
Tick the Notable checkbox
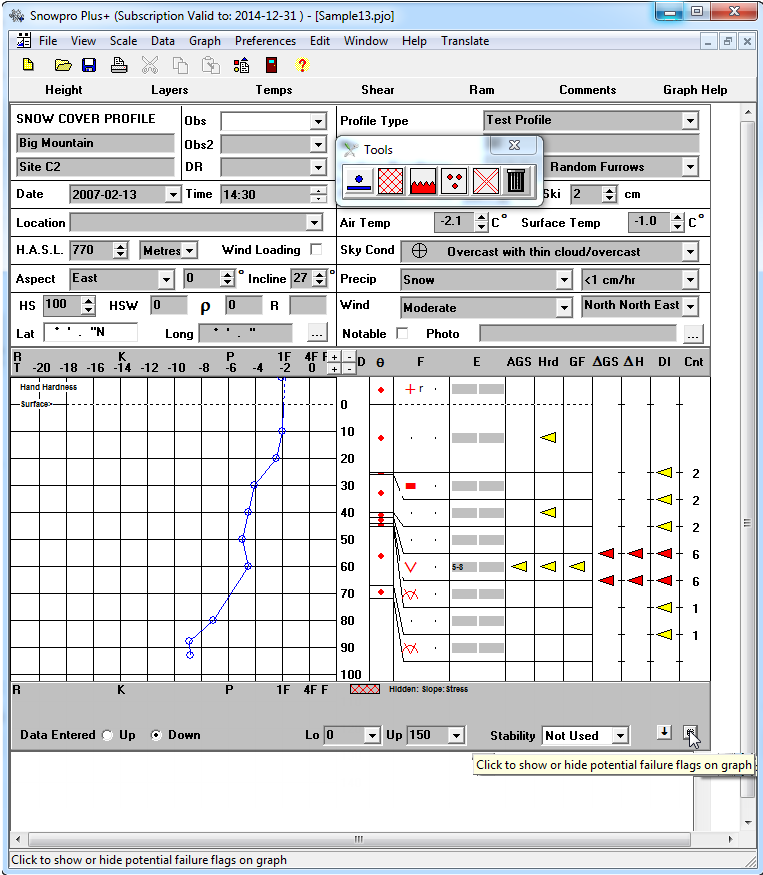pos(403,333)
